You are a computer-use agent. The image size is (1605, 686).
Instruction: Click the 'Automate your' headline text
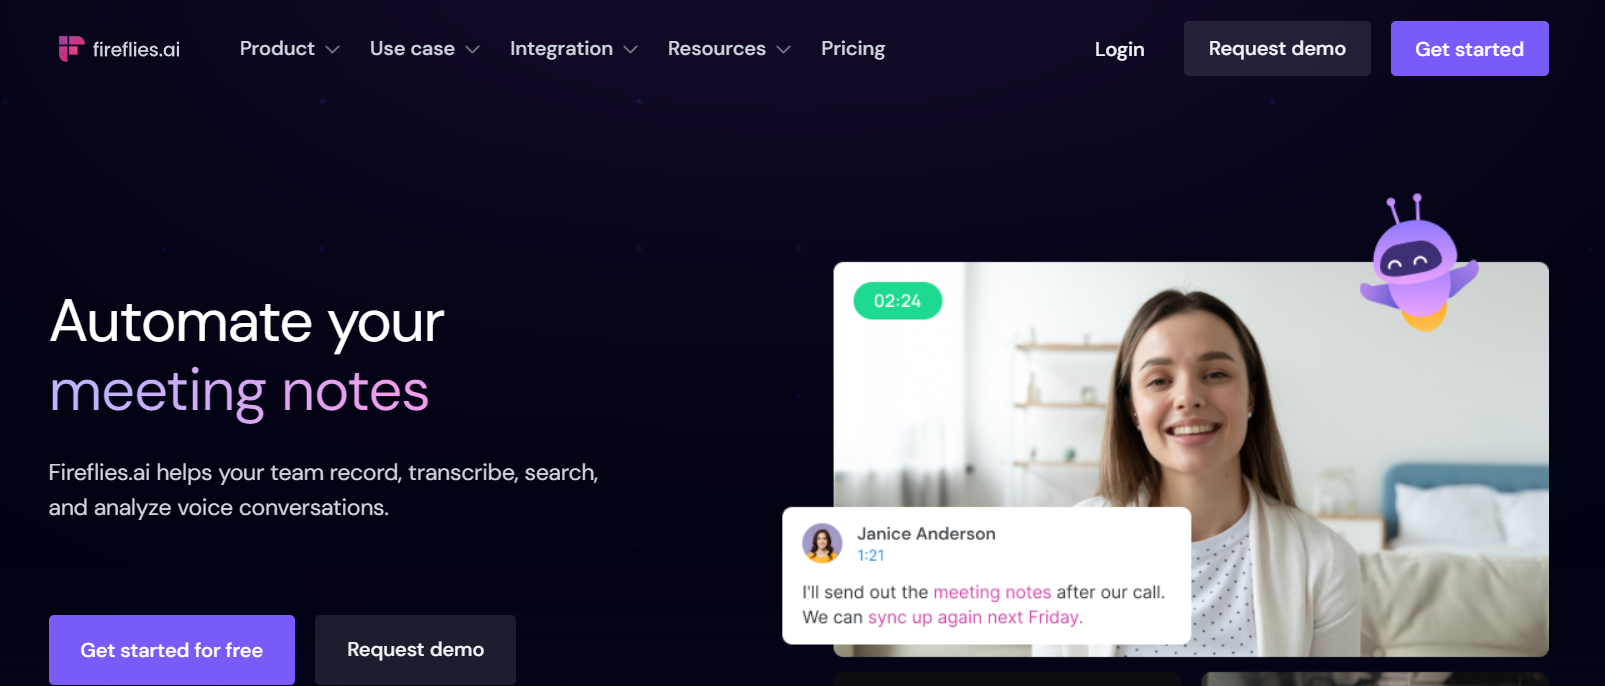point(247,323)
